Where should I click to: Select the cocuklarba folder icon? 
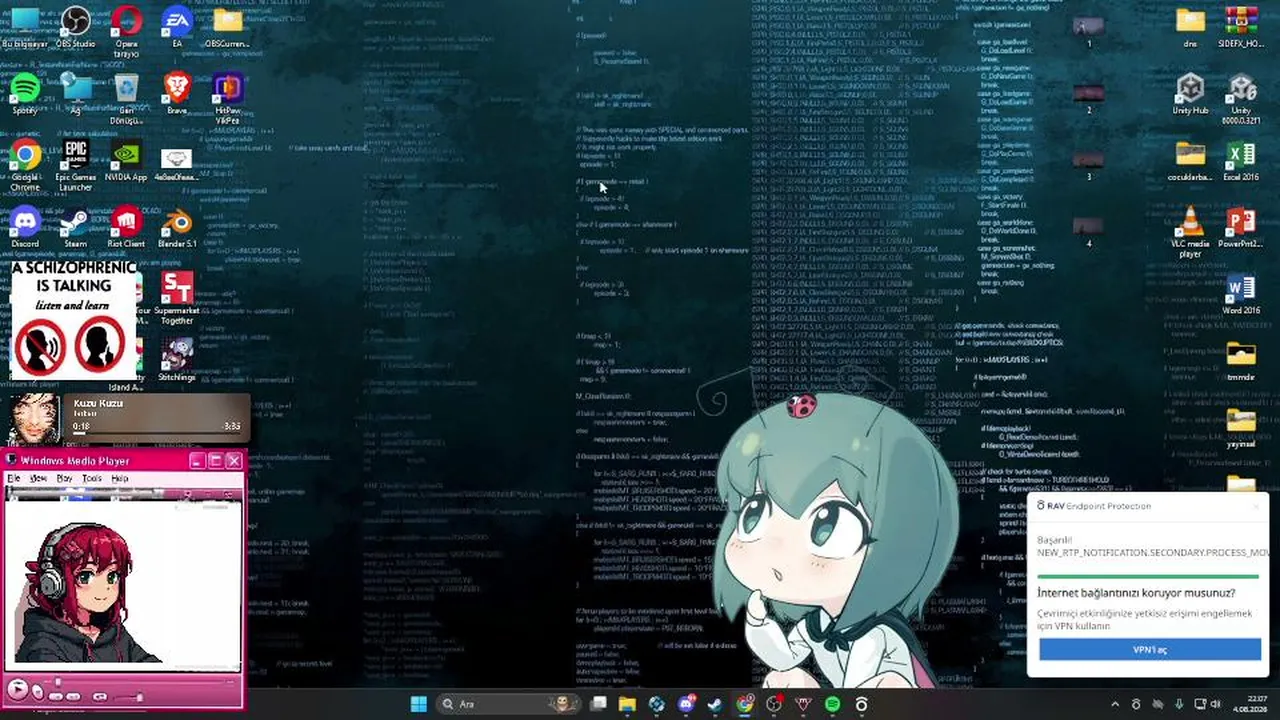click(x=1190, y=160)
